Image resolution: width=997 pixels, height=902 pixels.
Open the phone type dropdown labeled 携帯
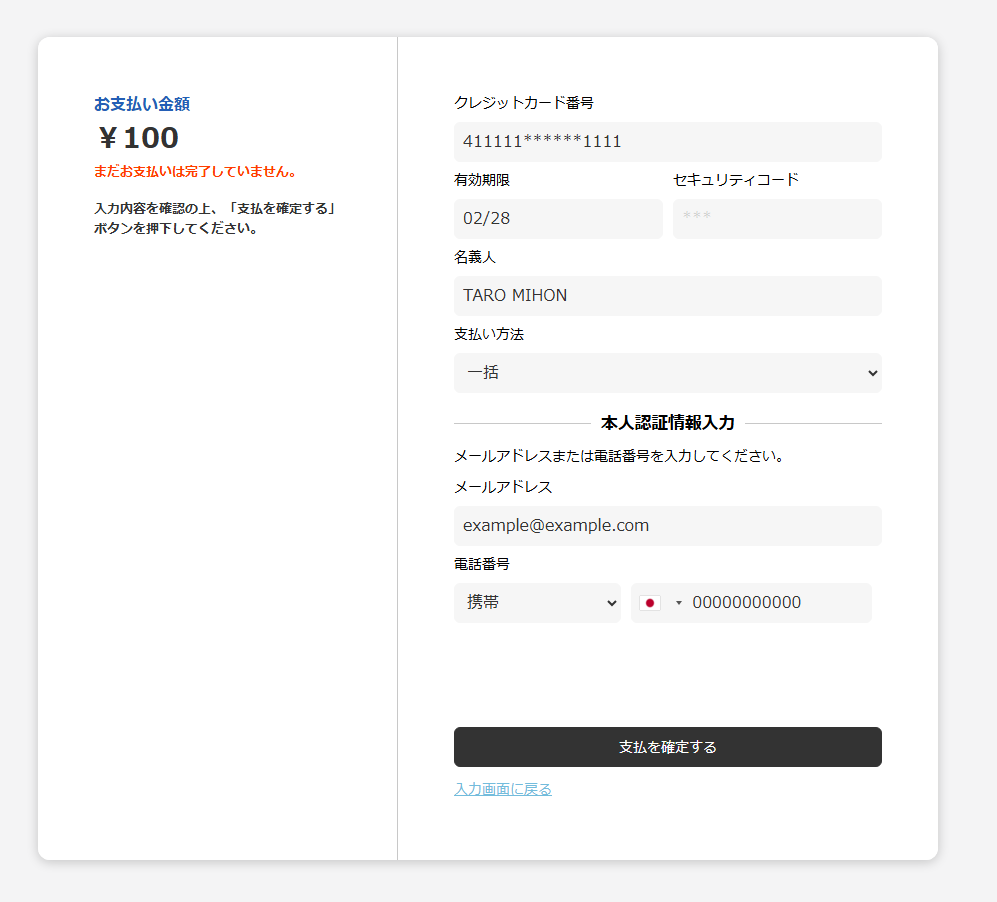pyautogui.click(x=537, y=602)
